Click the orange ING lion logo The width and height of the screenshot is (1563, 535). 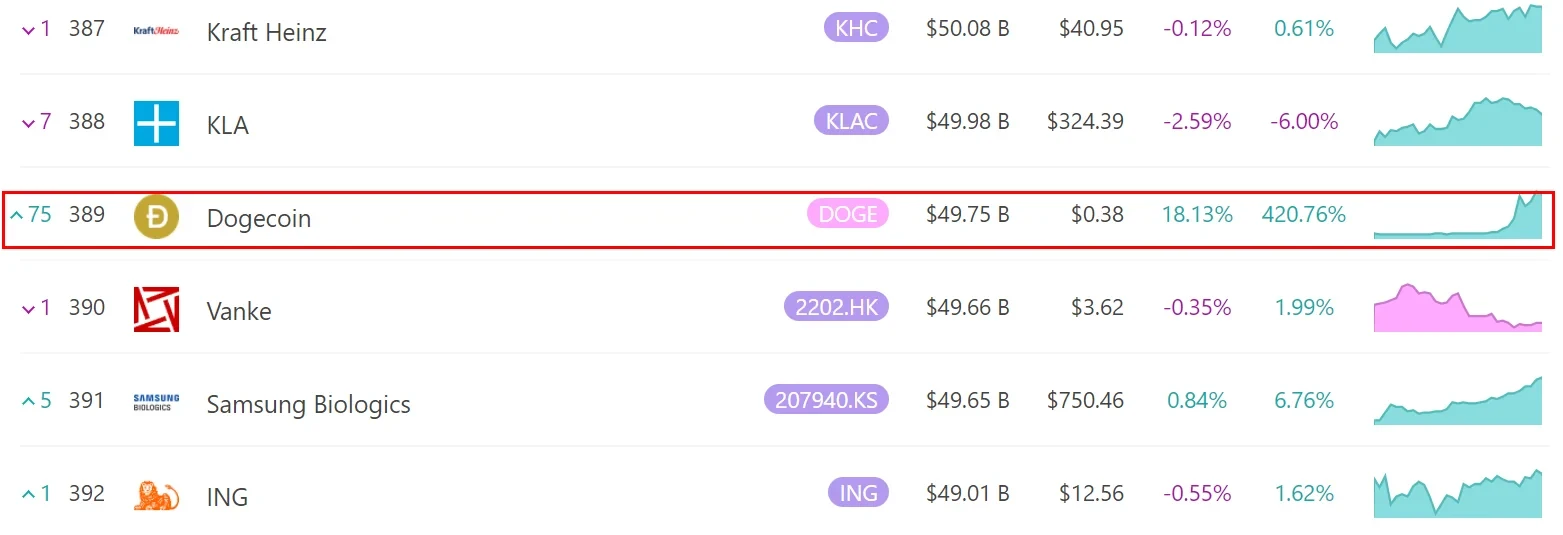point(156,496)
